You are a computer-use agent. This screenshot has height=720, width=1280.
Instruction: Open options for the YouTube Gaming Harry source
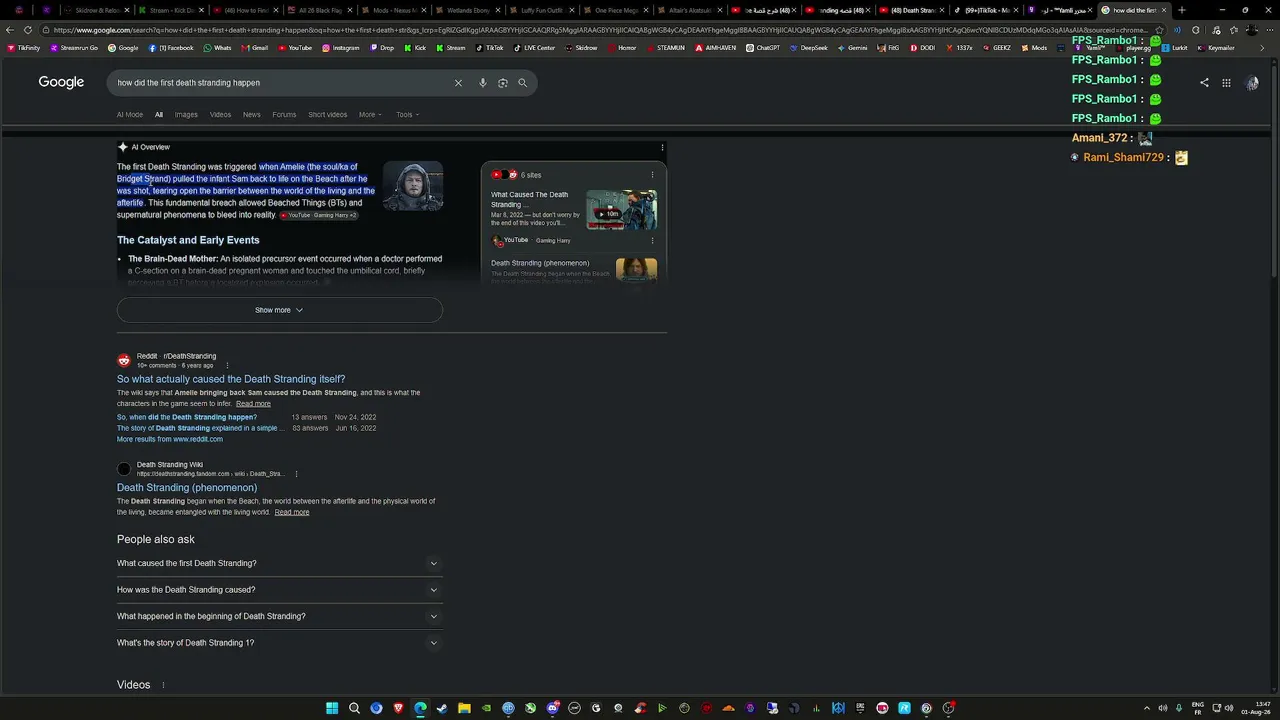click(x=652, y=240)
